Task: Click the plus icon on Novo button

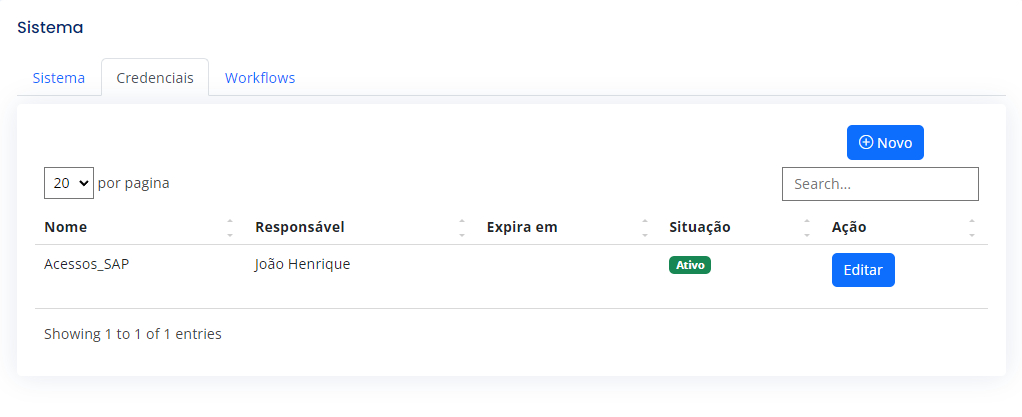Action: pos(866,142)
